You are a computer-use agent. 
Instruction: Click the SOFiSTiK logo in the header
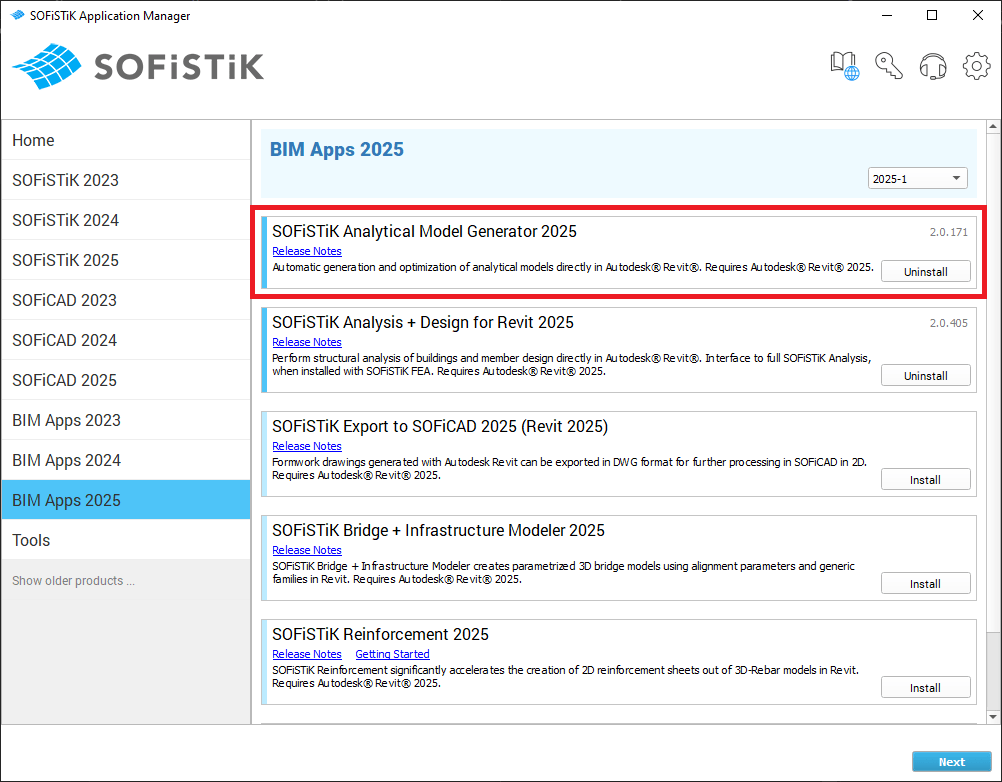(x=138, y=66)
